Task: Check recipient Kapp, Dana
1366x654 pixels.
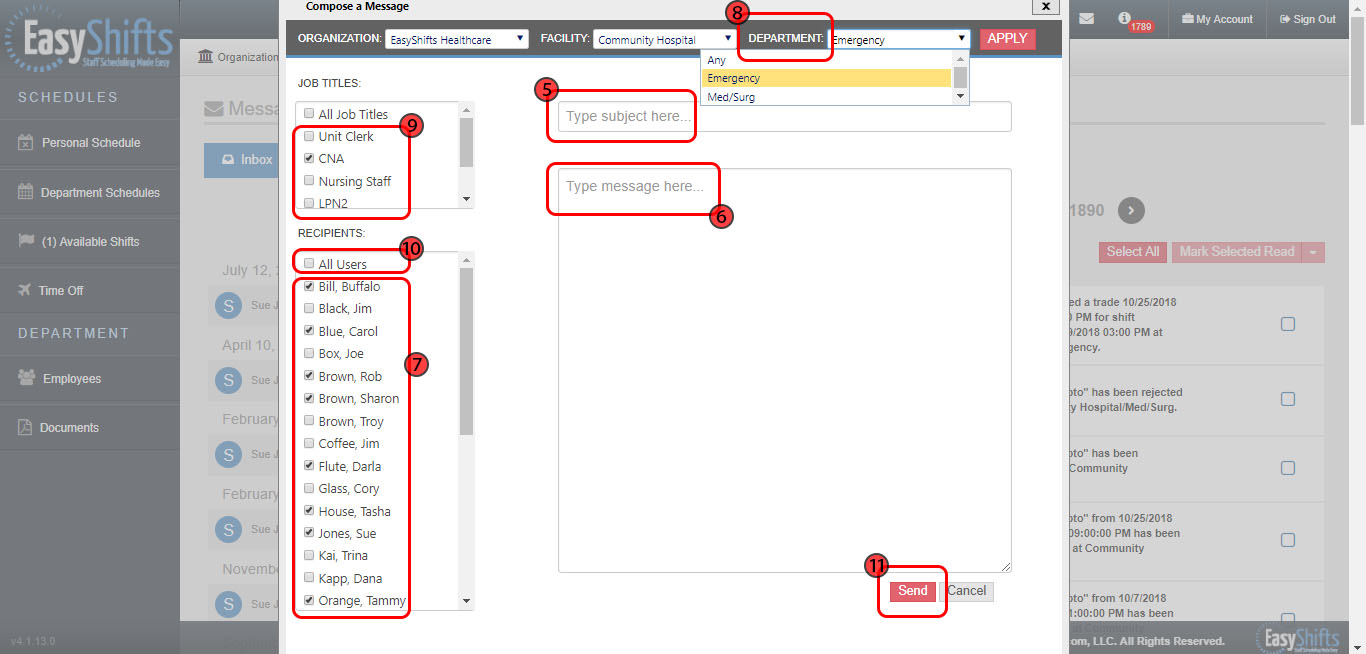Action: click(x=309, y=578)
